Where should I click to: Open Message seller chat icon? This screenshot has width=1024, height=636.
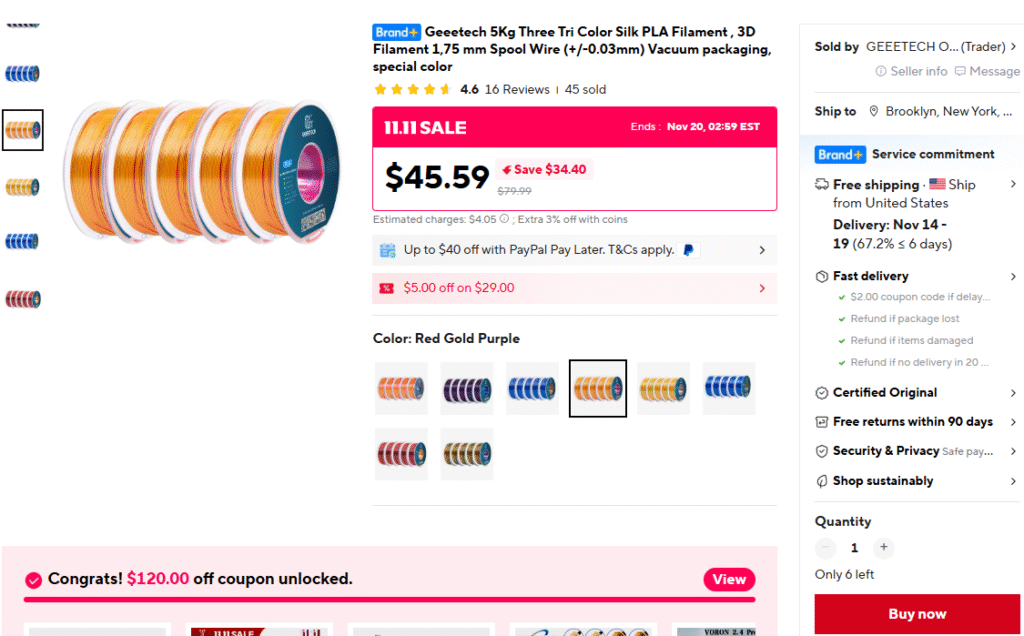[960, 71]
